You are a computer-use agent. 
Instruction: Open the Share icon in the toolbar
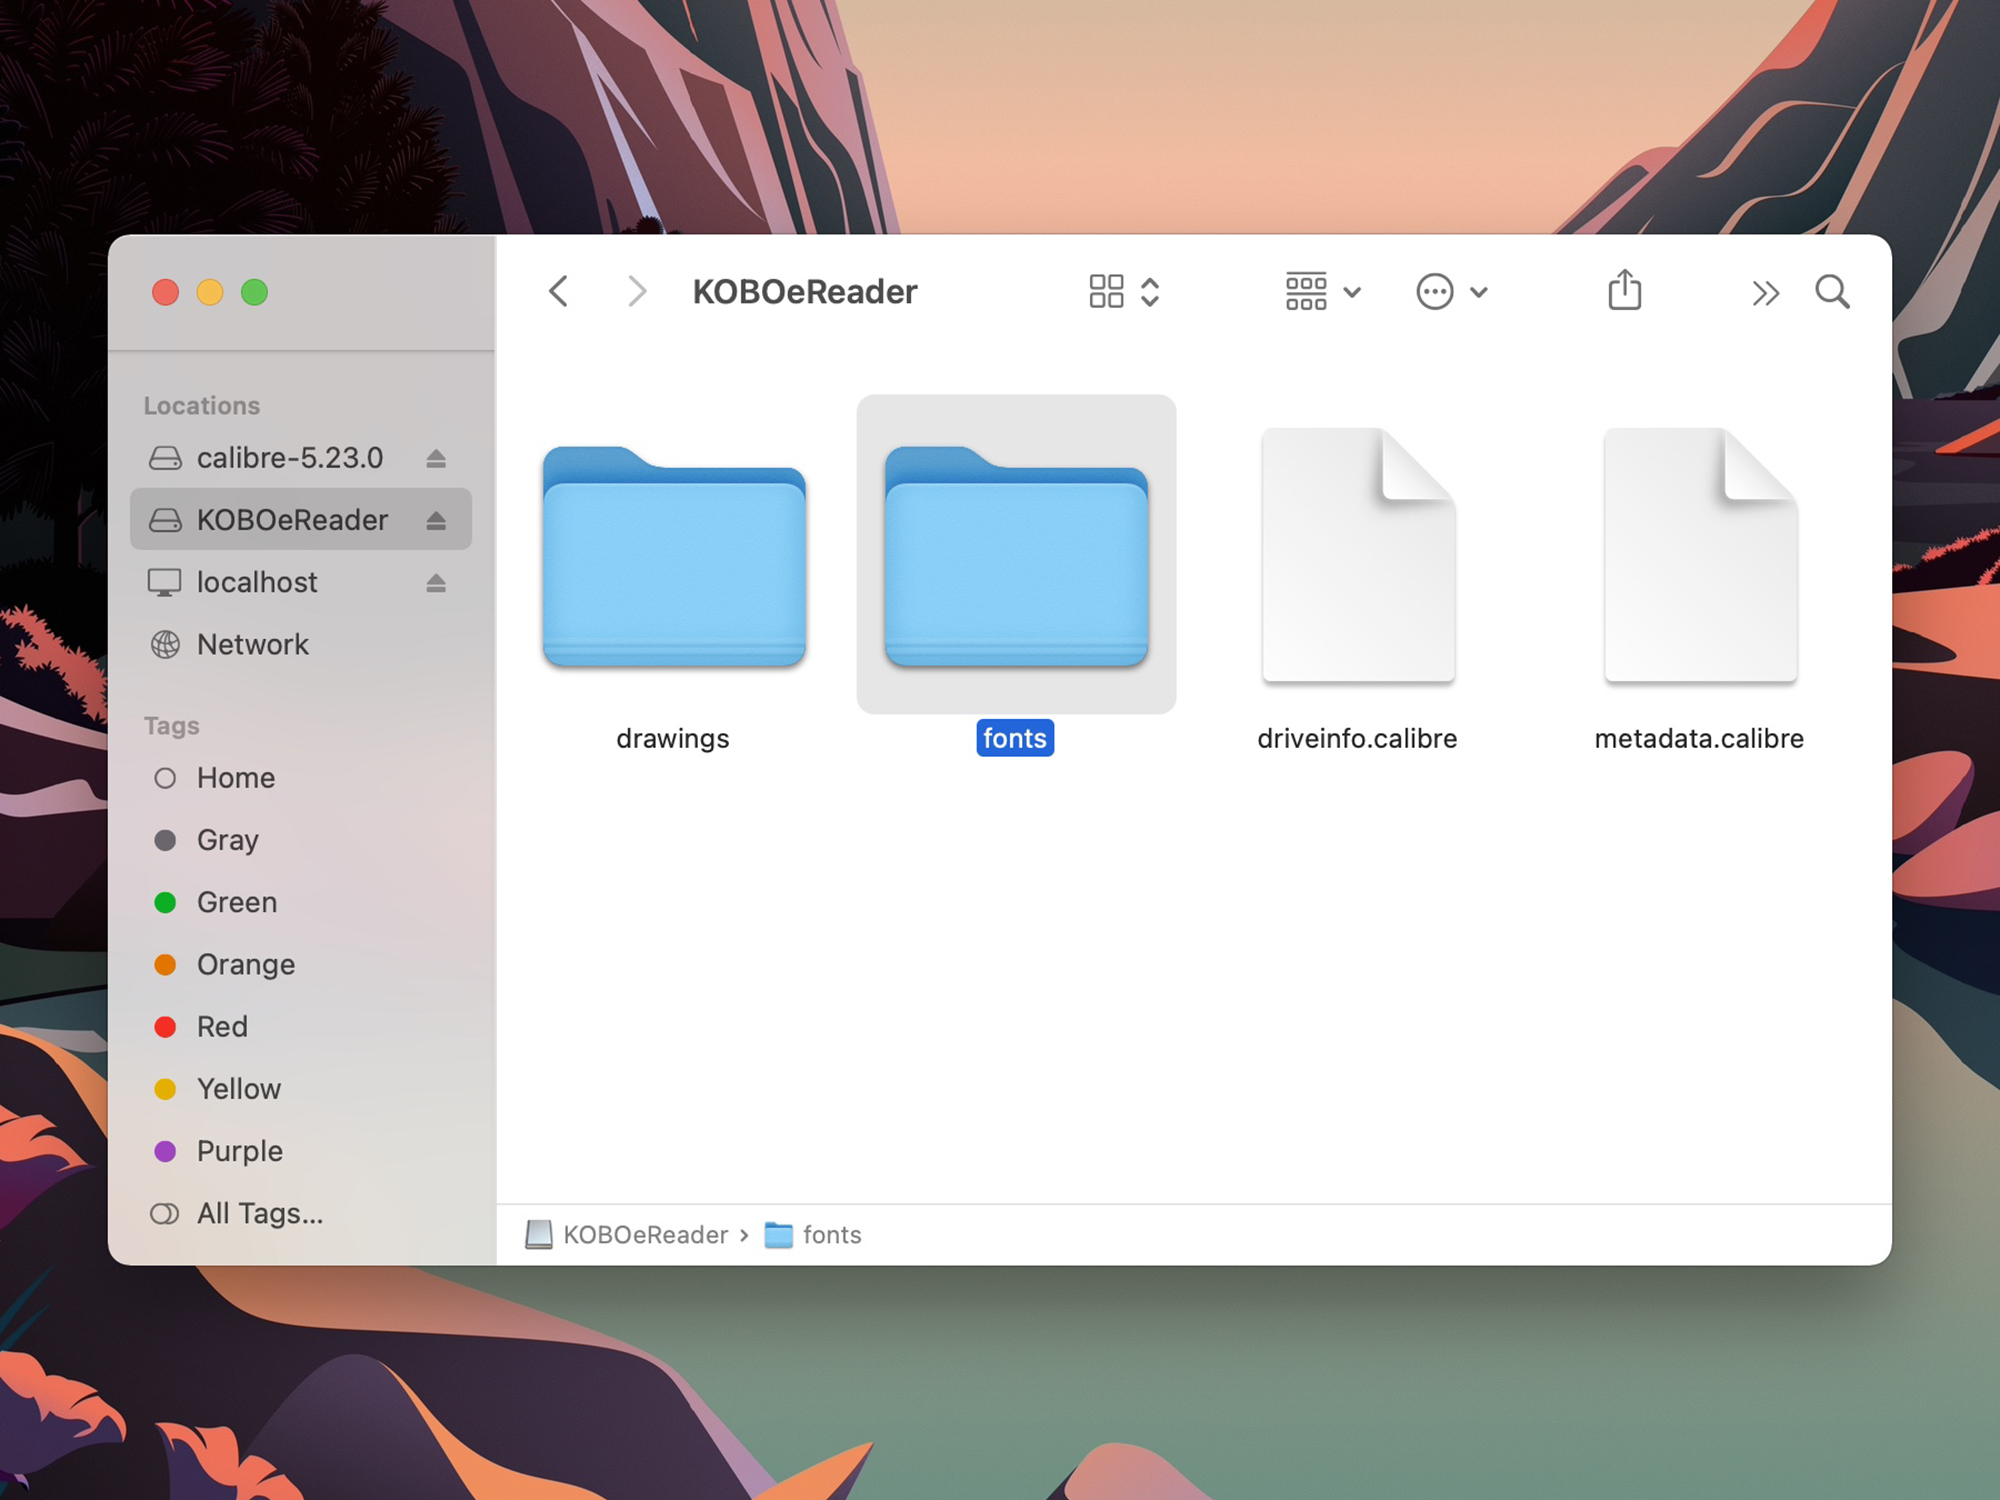[1625, 291]
